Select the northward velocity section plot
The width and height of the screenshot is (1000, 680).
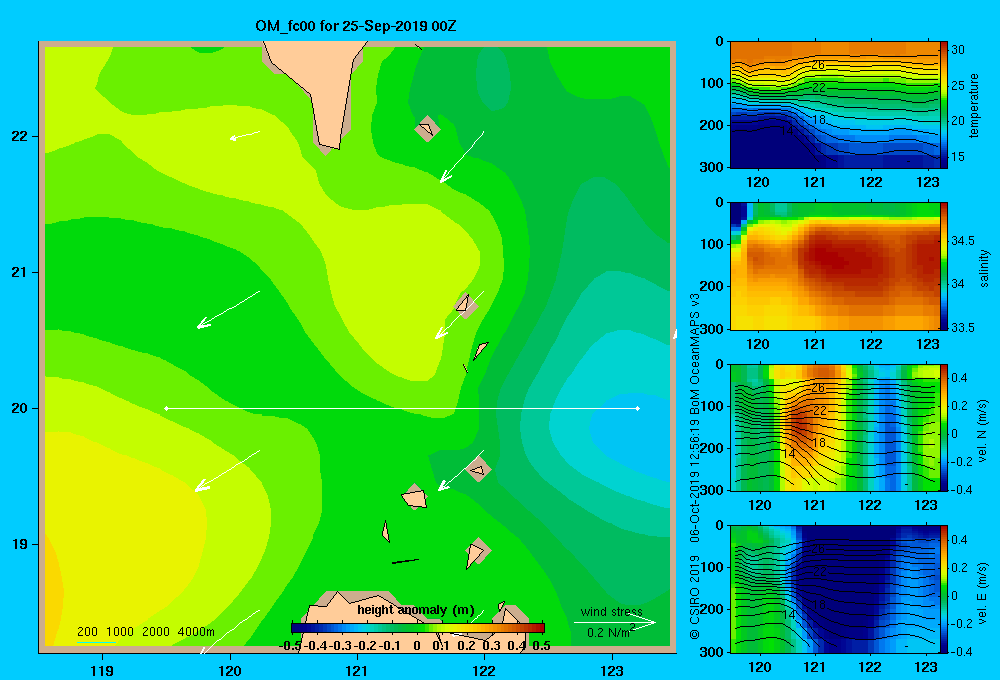[x=835, y=428]
